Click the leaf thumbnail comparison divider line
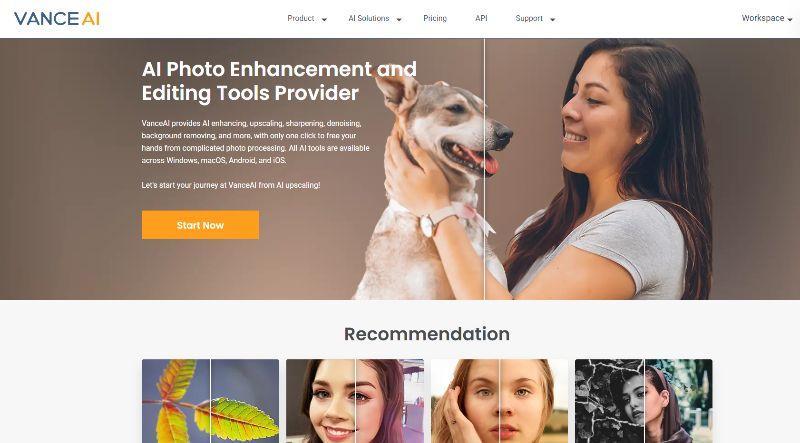Viewport: 800px width, 443px height. click(x=210, y=401)
